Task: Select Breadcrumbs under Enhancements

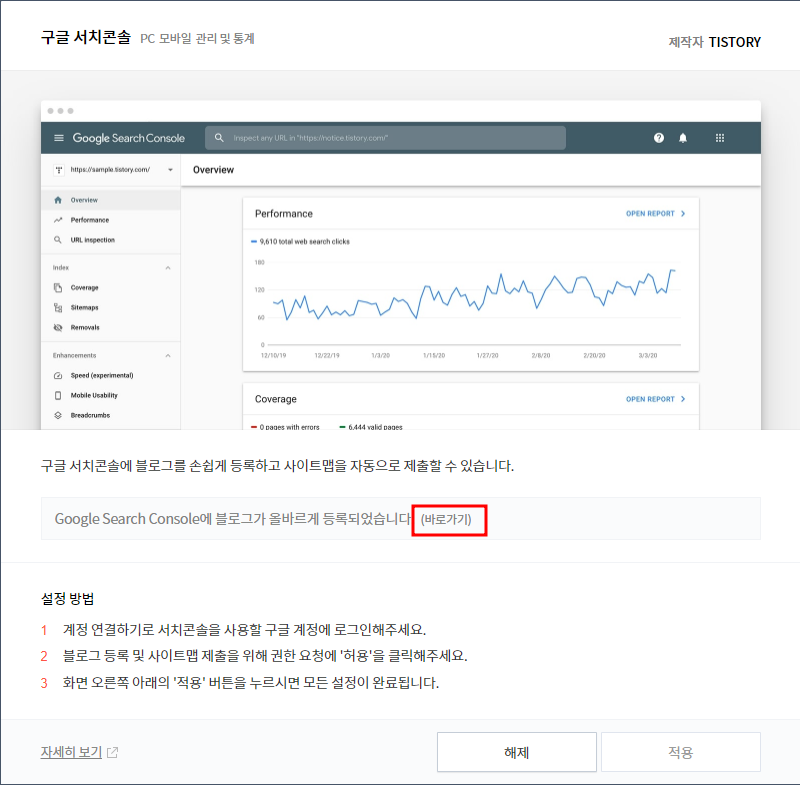Action: pyautogui.click(x=90, y=415)
